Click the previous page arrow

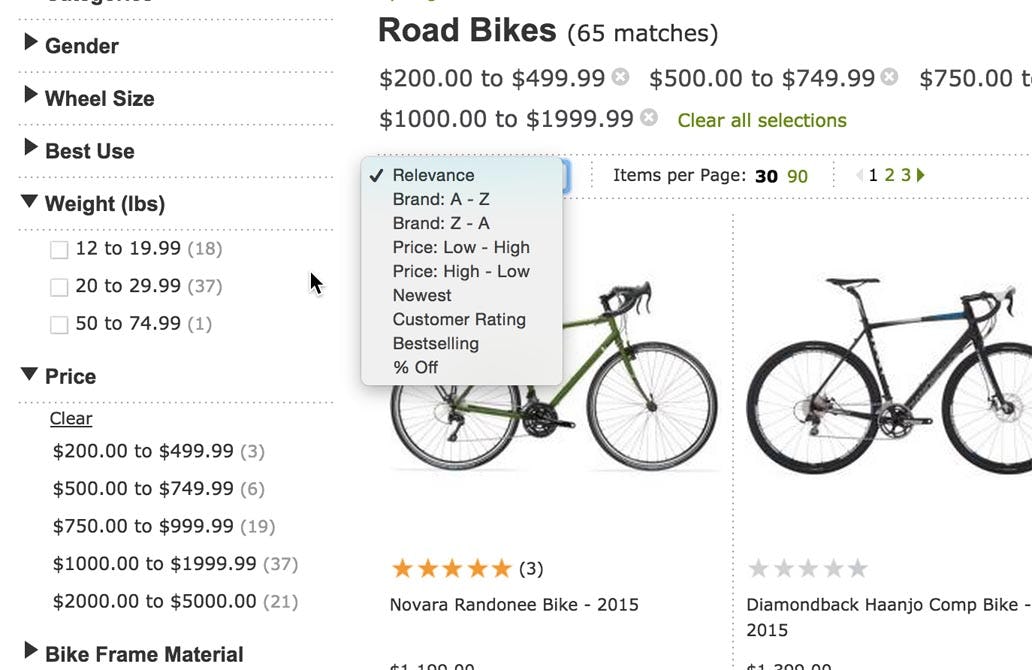(x=859, y=175)
